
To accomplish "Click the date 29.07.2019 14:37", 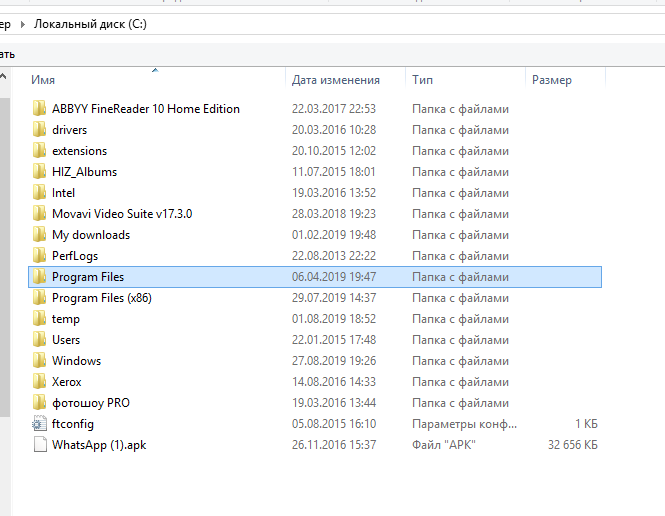I will [334, 298].
